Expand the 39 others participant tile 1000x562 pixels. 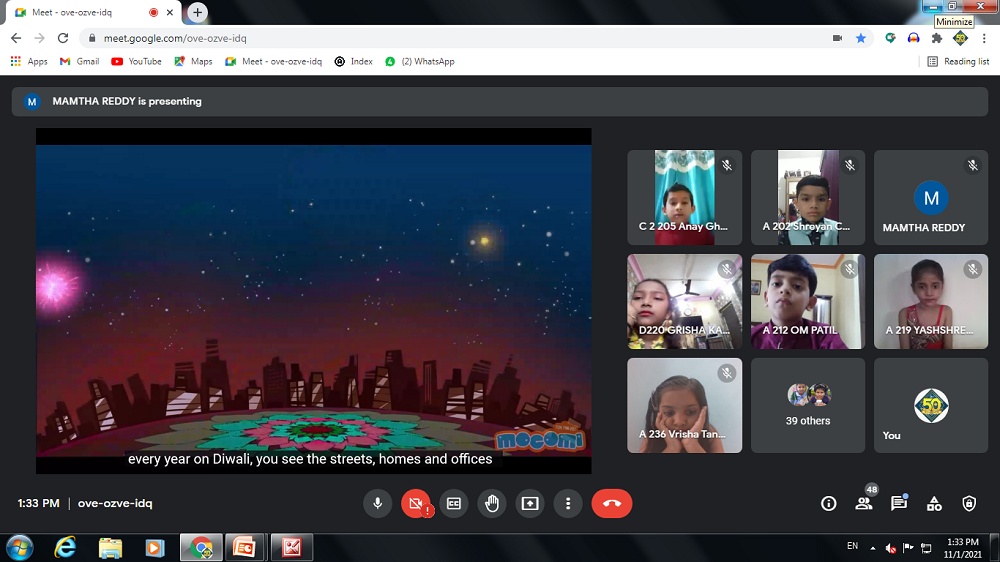[x=808, y=405]
